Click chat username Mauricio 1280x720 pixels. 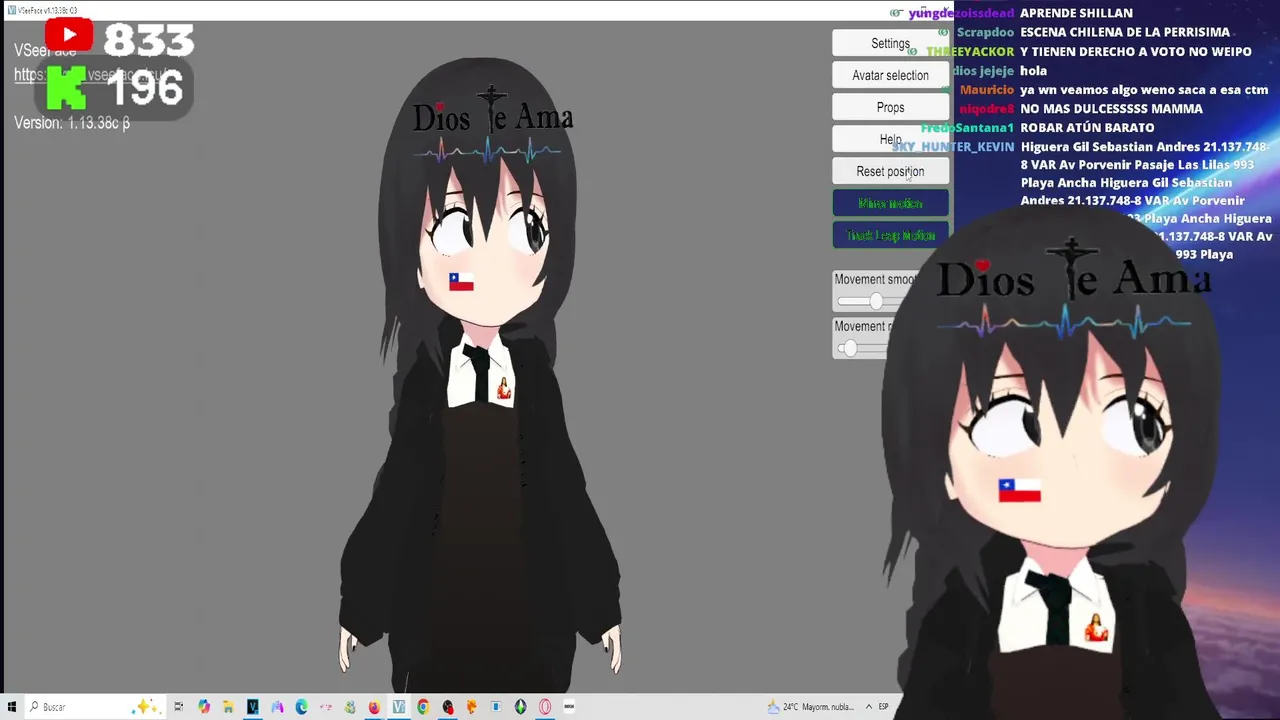987,90
